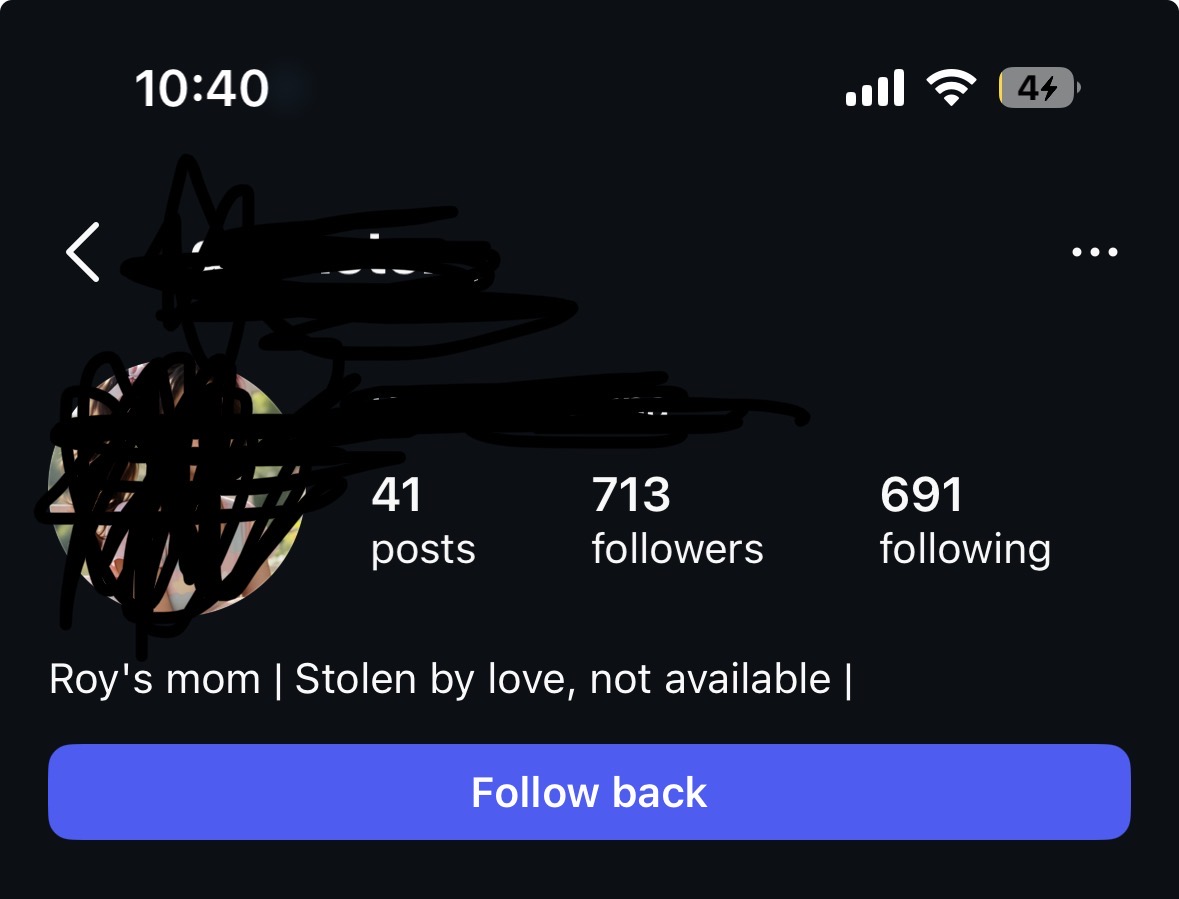Tap the number 691 above following
This screenshot has width=1179, height=899.
coord(921,495)
